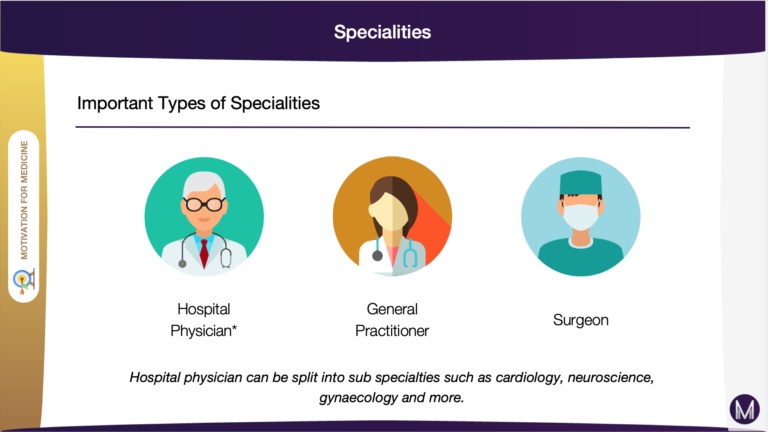Click the Specialities title in header
768x432 pixels.
(x=383, y=32)
